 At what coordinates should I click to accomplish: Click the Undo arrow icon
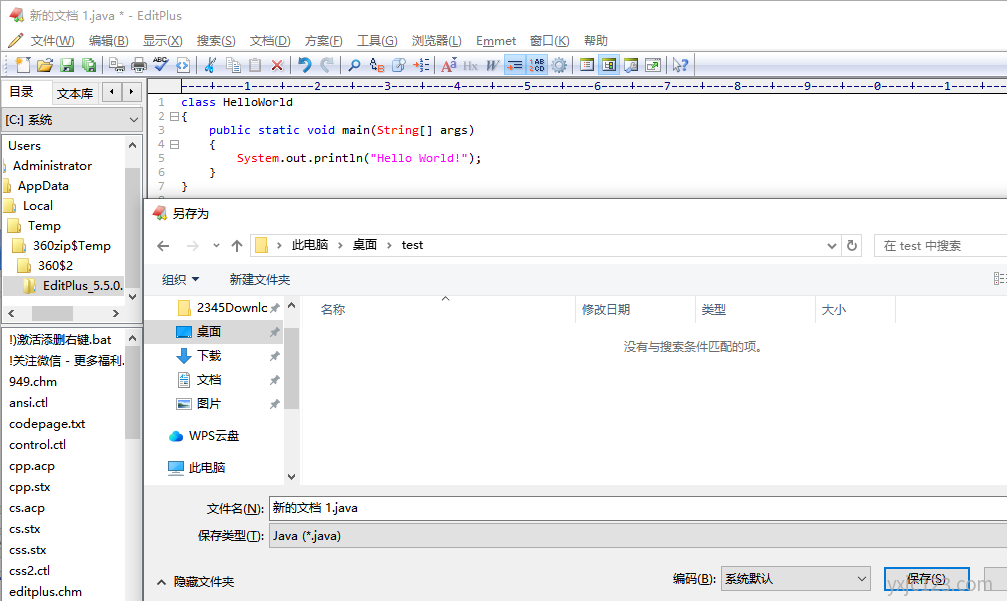pos(304,65)
